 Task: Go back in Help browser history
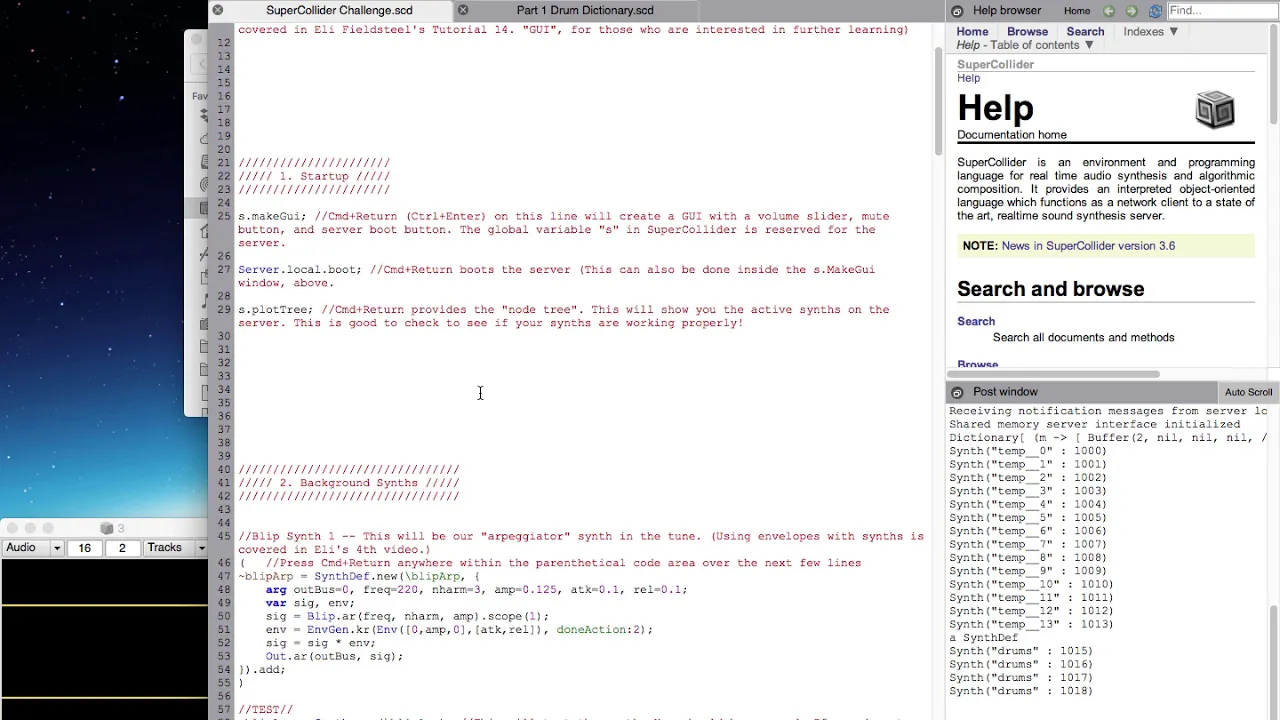pos(1108,11)
